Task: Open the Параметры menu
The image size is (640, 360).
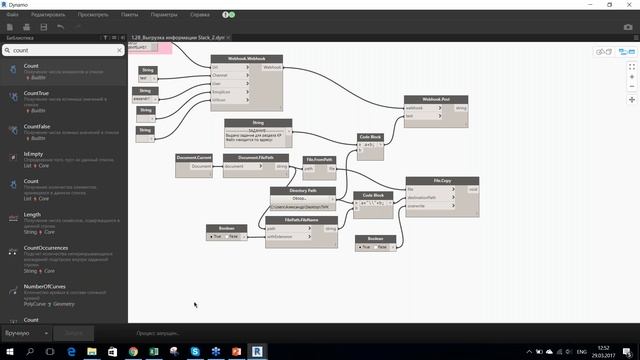Action: click(x=164, y=15)
